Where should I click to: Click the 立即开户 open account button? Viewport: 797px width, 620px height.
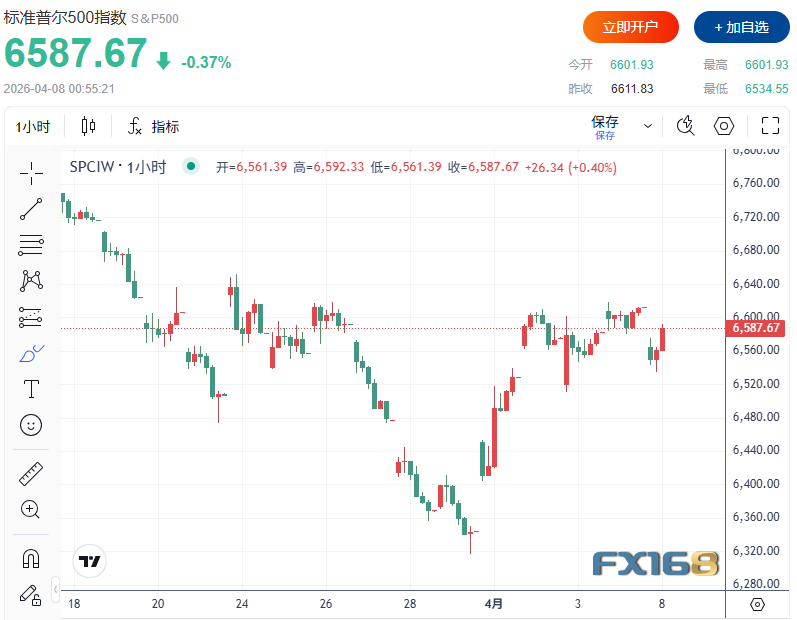[x=631, y=27]
